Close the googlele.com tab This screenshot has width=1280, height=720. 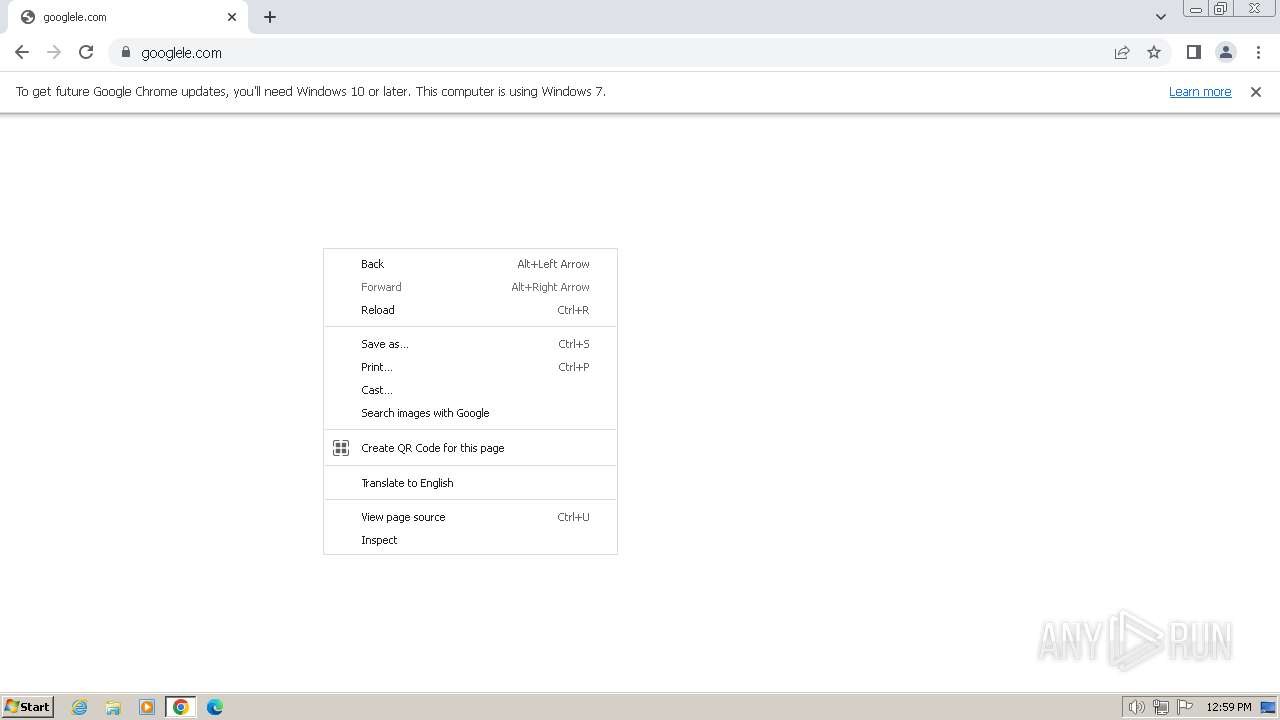232,17
